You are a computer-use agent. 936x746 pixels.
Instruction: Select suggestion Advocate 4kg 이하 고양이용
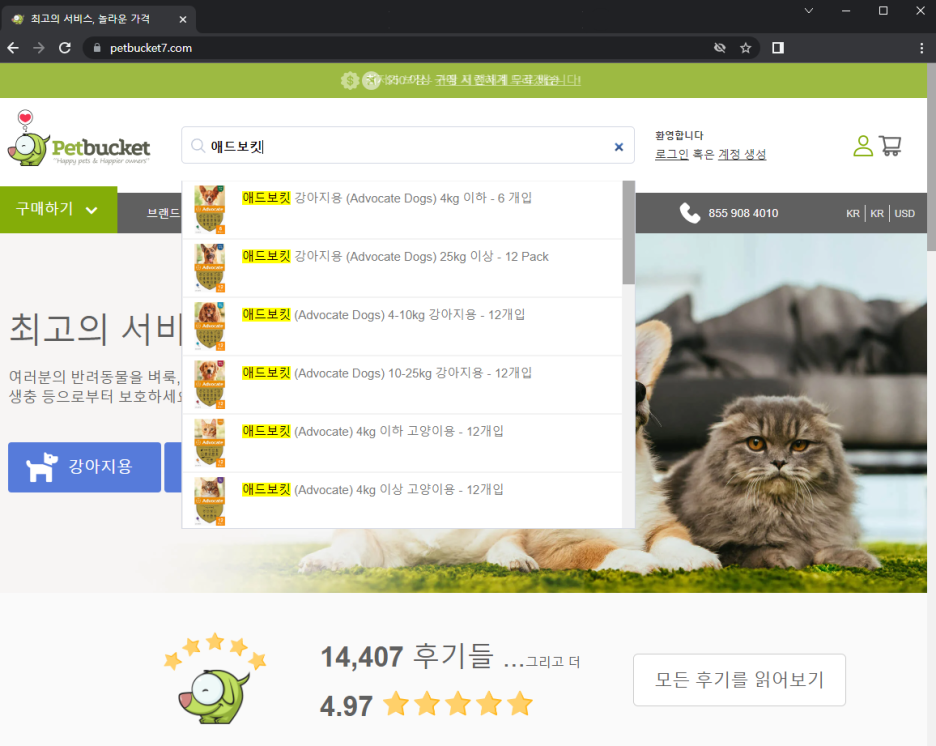click(402, 443)
